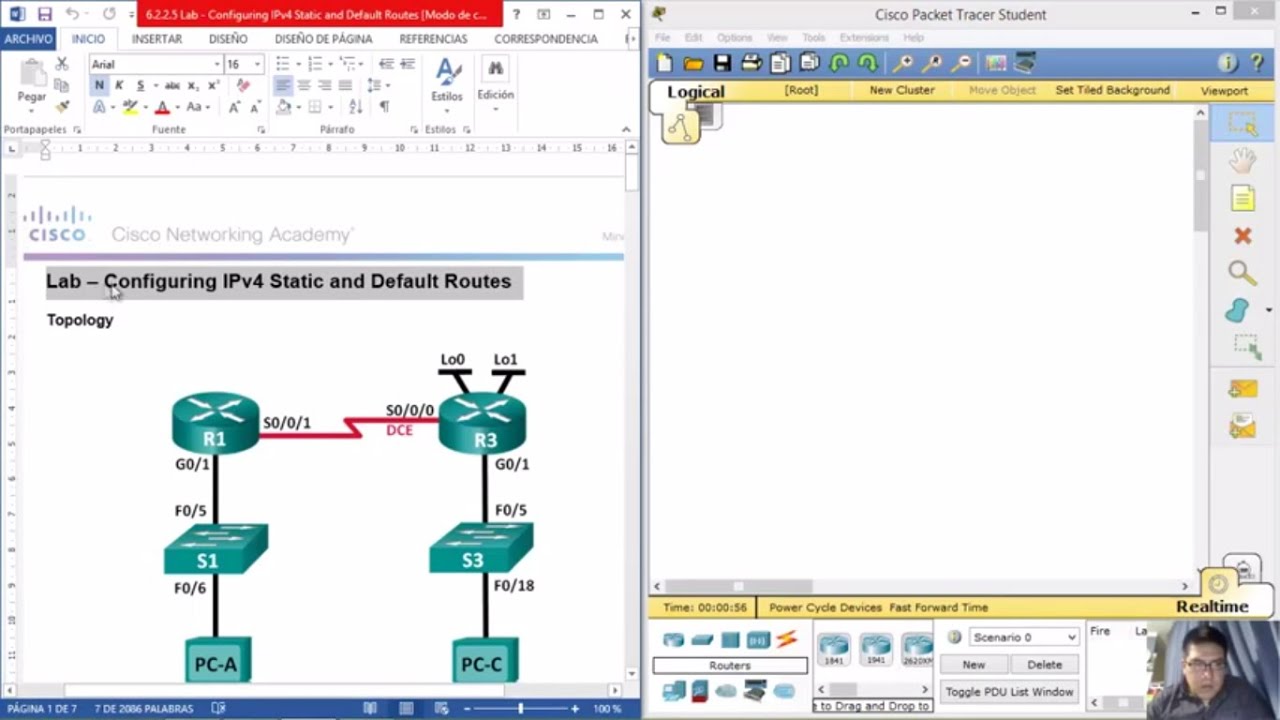The width and height of the screenshot is (1280, 720).
Task: Click the Zoom Out magnifier in Packet Tracer toolbar
Action: coord(961,63)
